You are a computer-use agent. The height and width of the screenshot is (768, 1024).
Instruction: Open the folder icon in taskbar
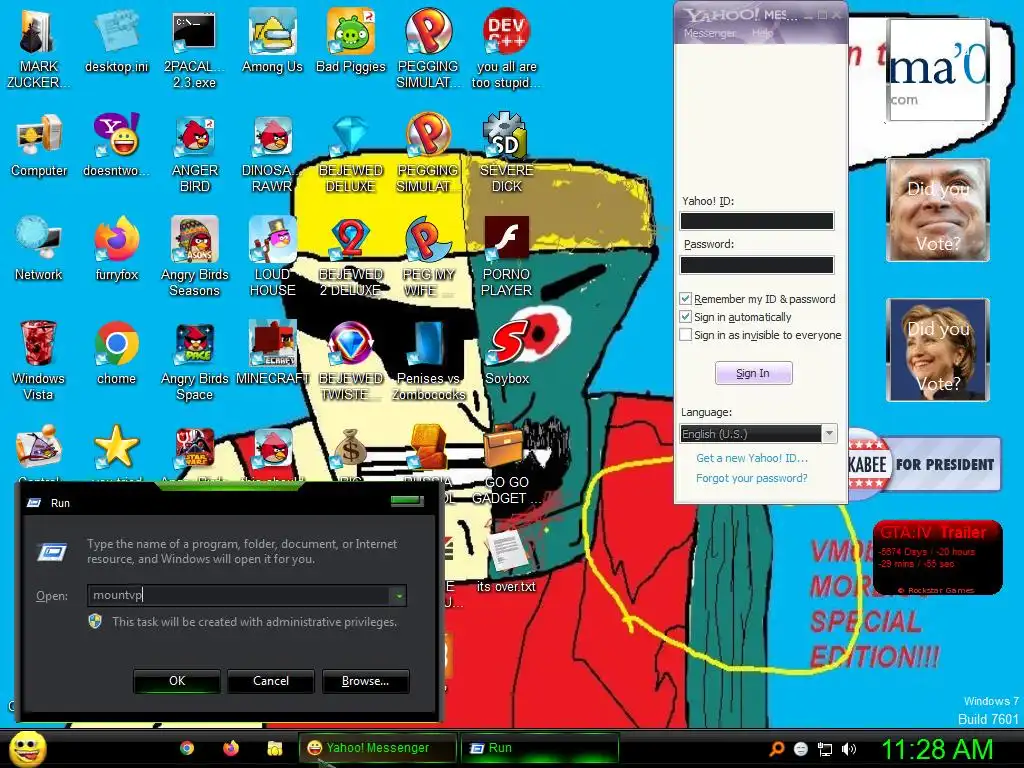click(275, 748)
